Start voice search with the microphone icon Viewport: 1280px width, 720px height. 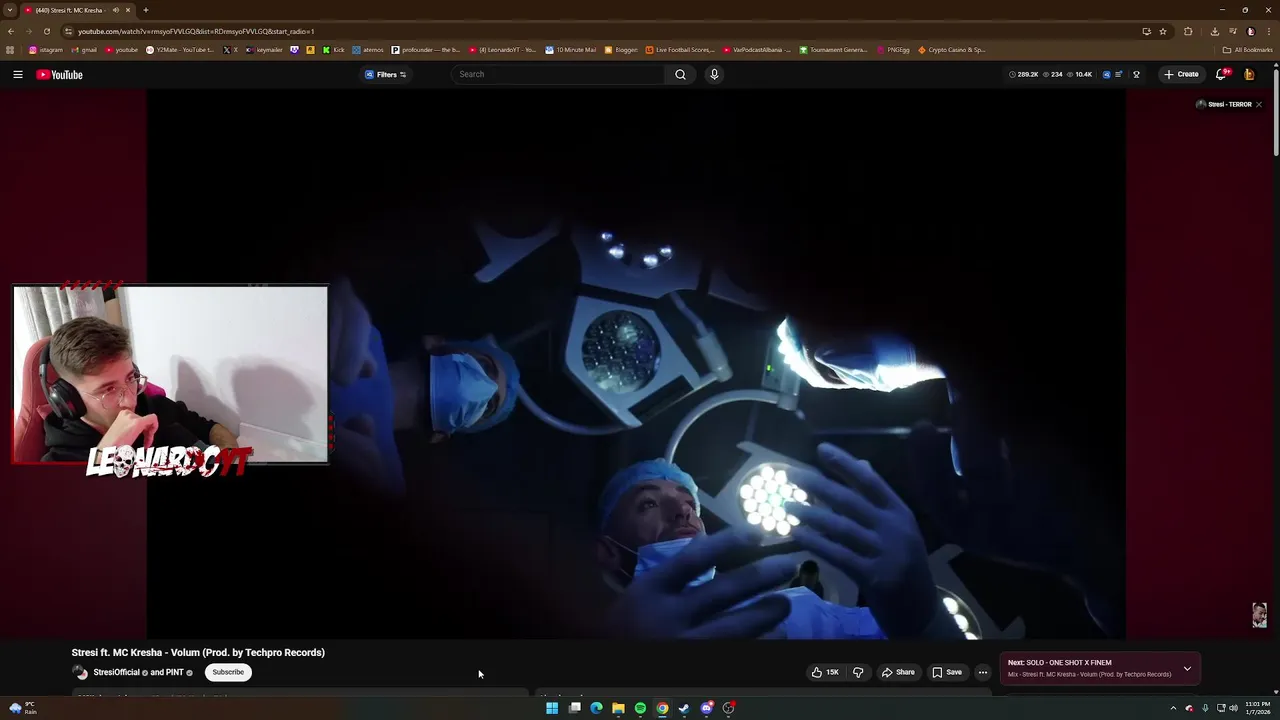click(714, 74)
